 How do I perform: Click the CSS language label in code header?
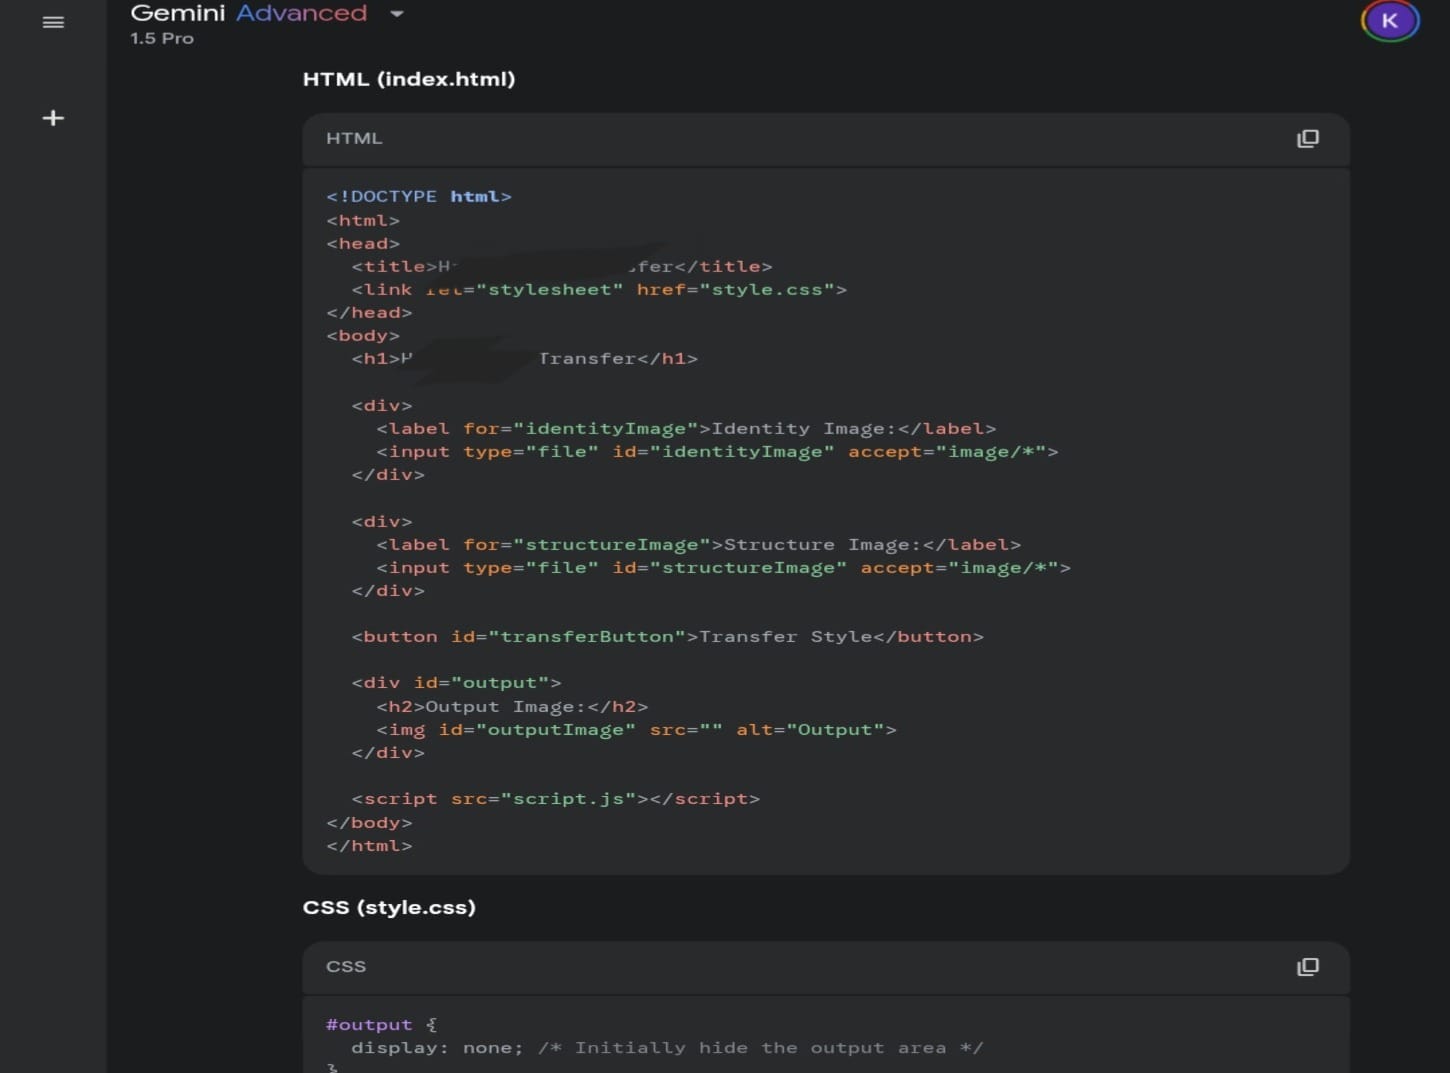click(x=346, y=967)
